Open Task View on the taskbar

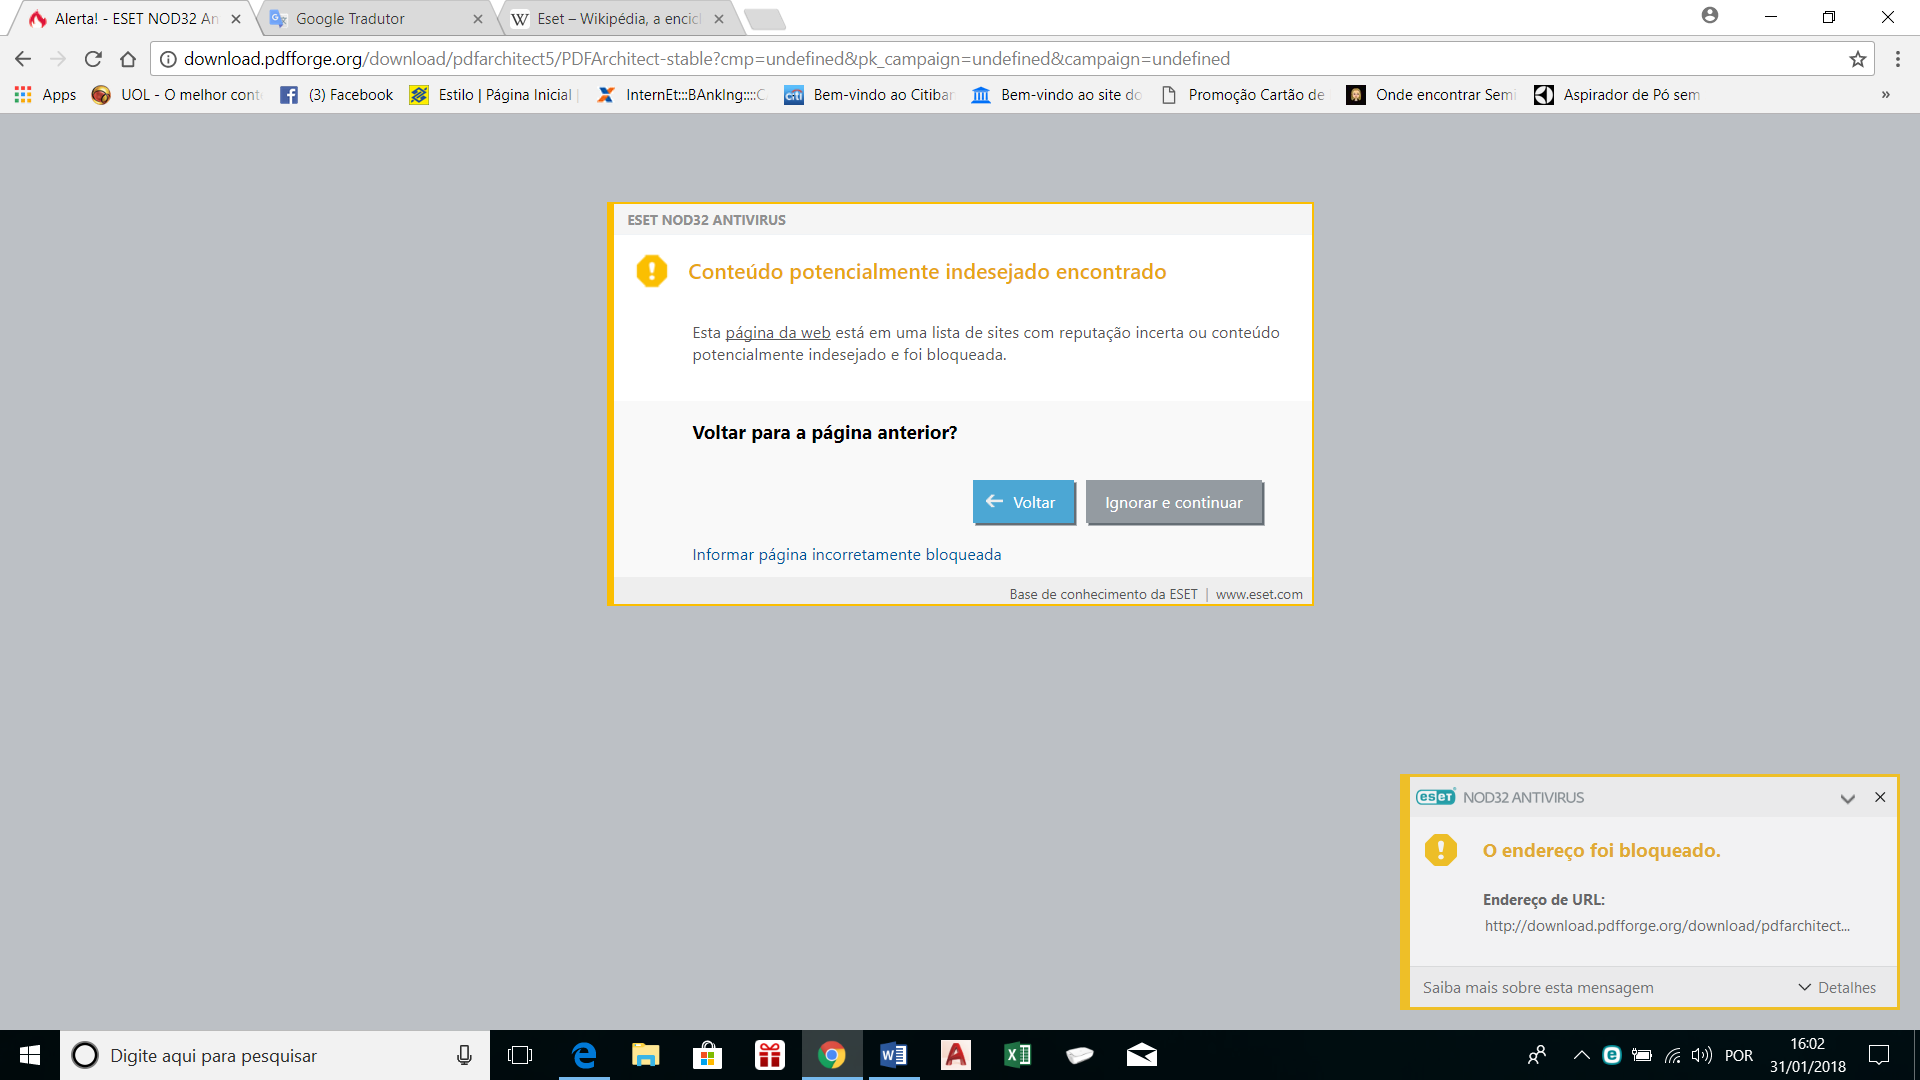click(520, 1055)
